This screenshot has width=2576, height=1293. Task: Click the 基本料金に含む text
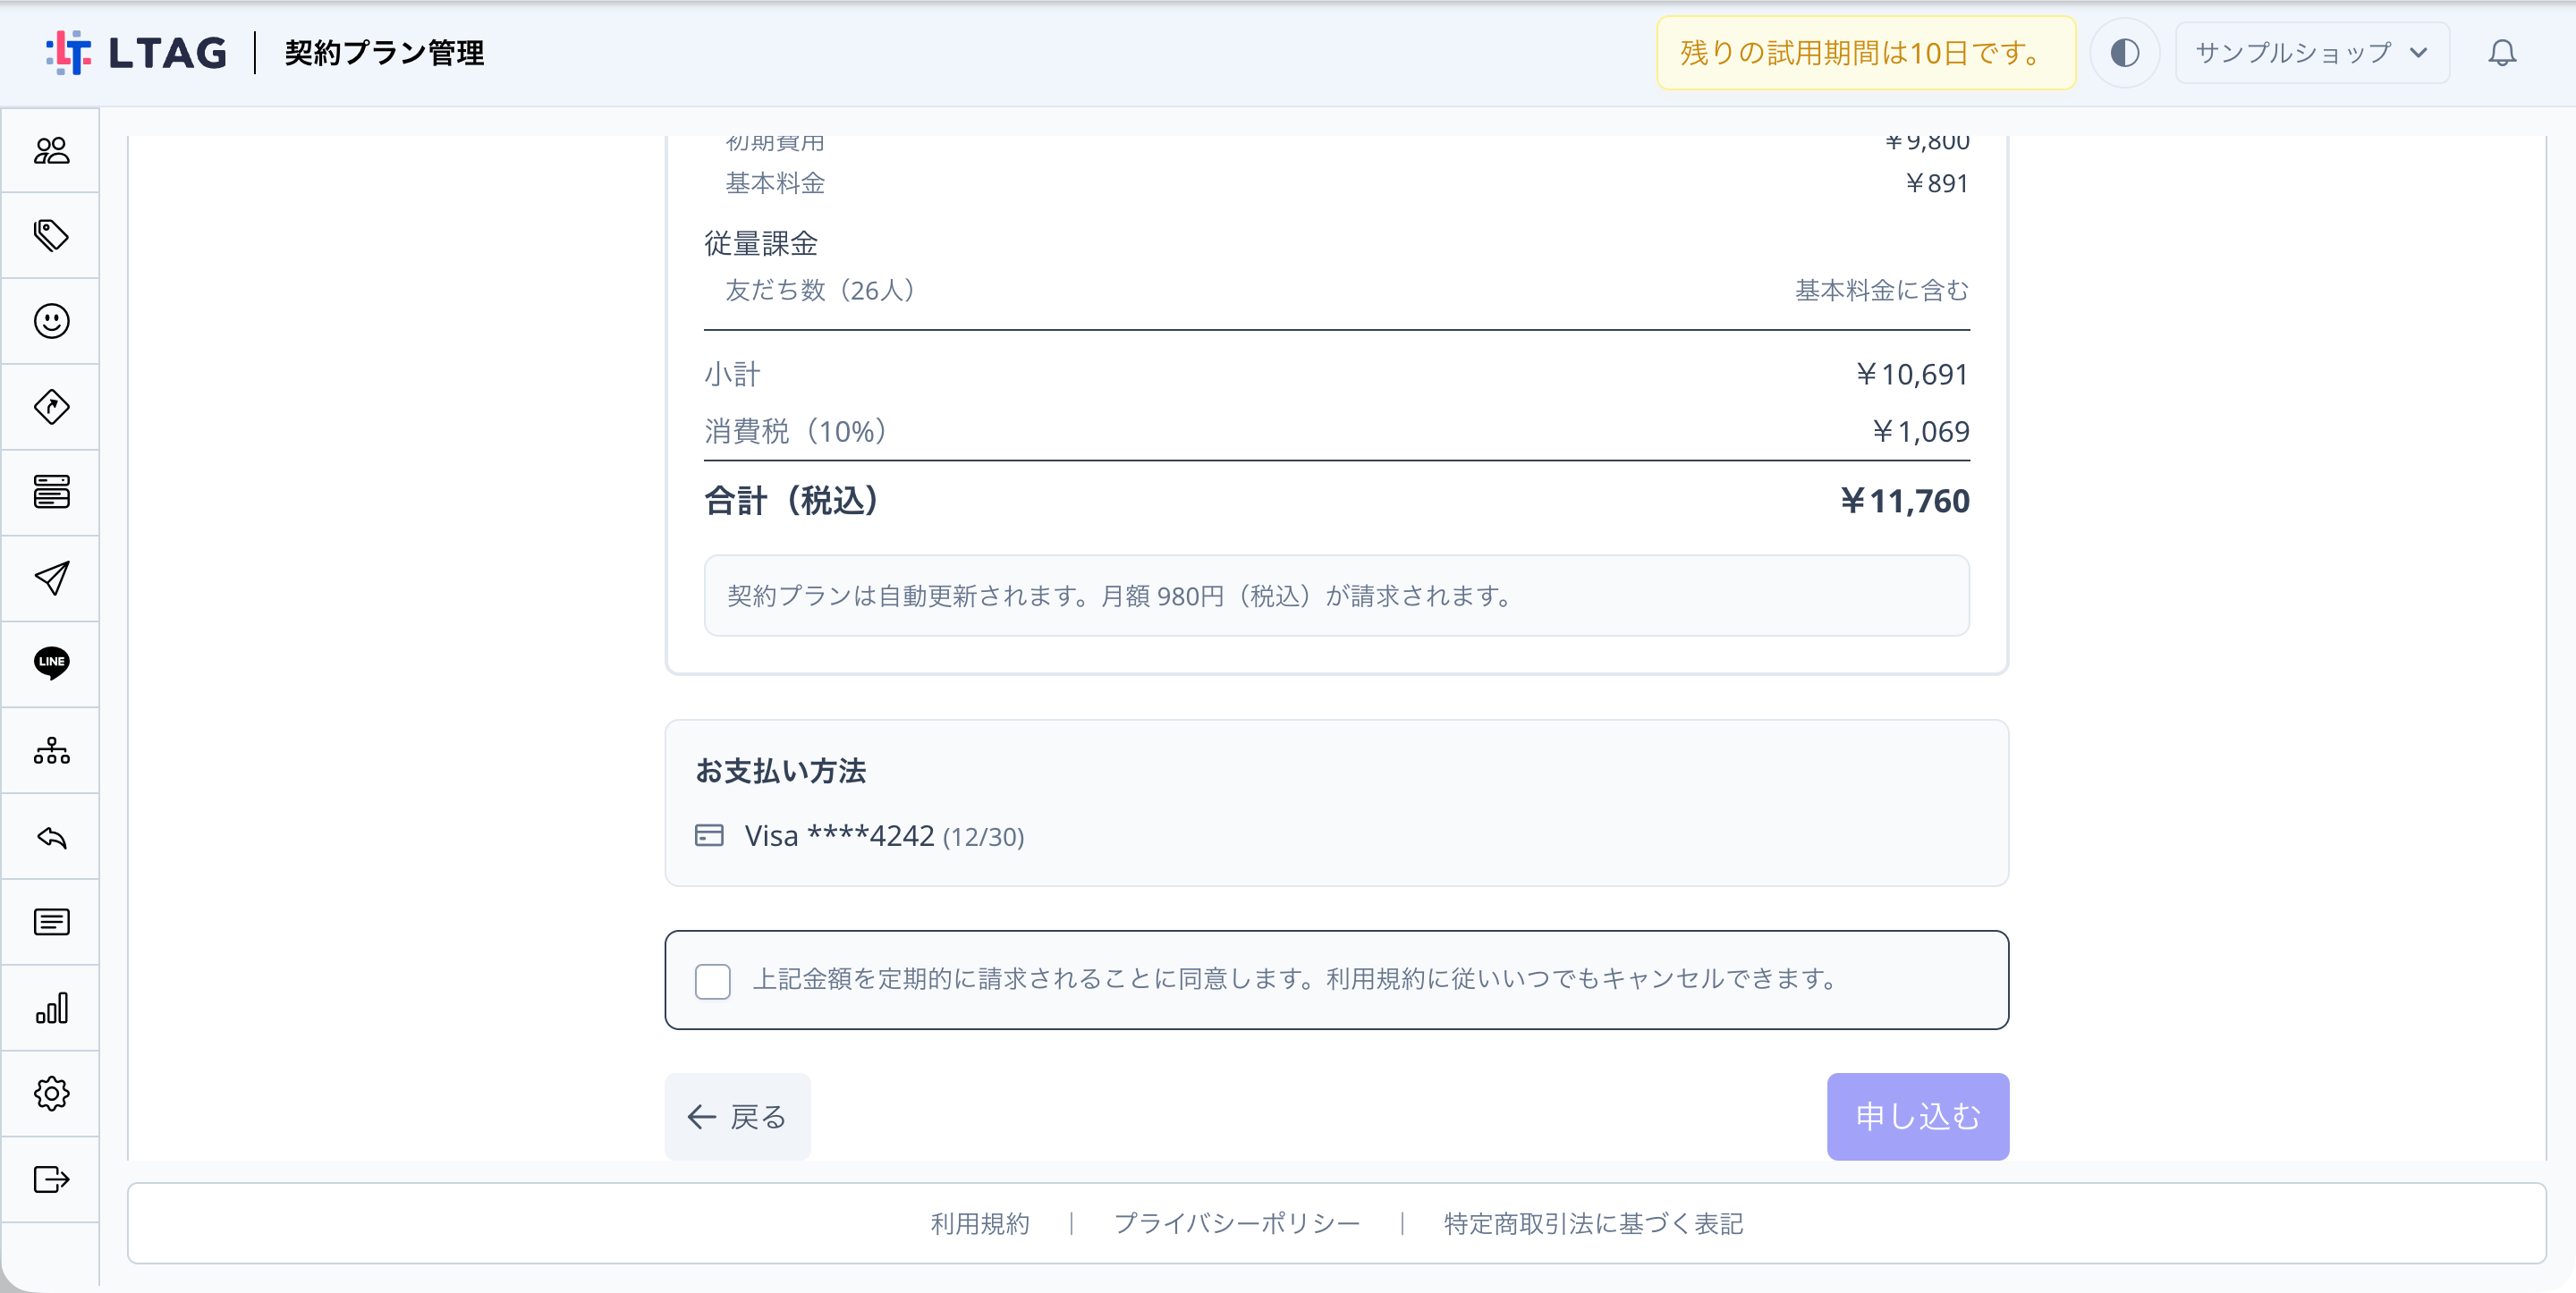(x=1882, y=290)
